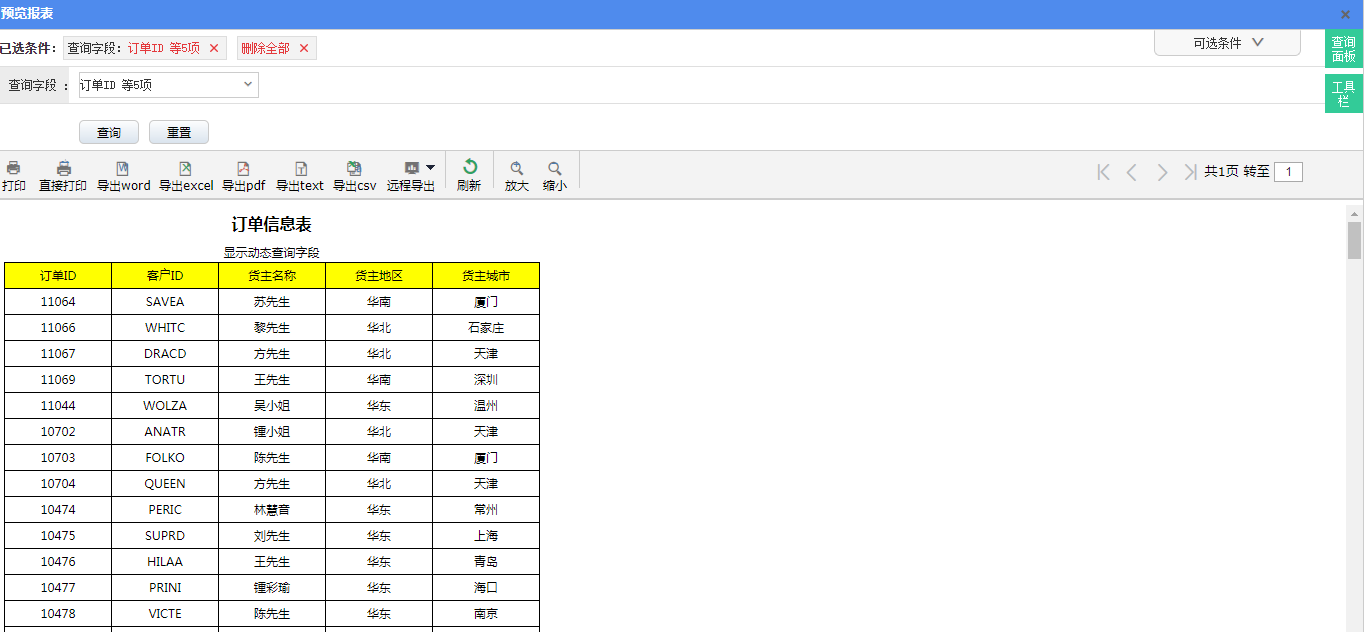
Task: Zoom in using the 放大 icon
Action: click(516, 169)
